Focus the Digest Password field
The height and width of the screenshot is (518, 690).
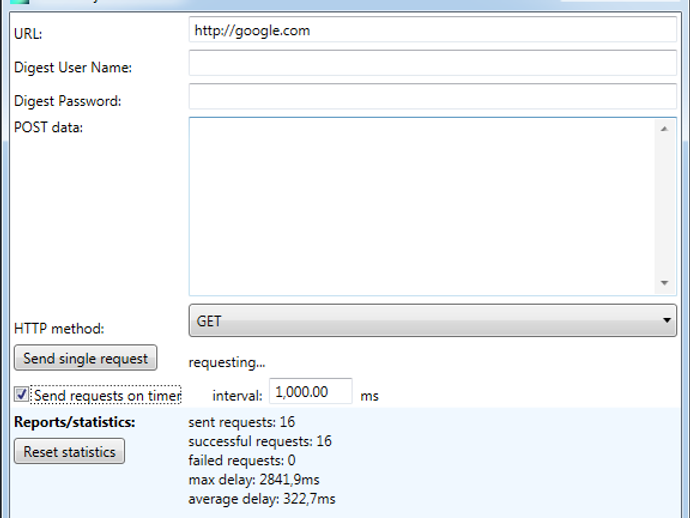point(433,96)
